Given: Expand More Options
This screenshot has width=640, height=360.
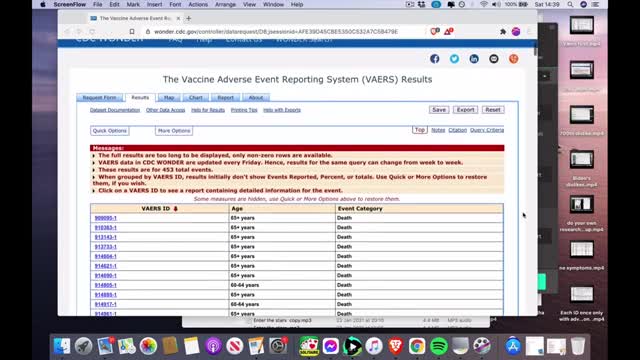Looking at the screenshot, I should click(x=174, y=131).
